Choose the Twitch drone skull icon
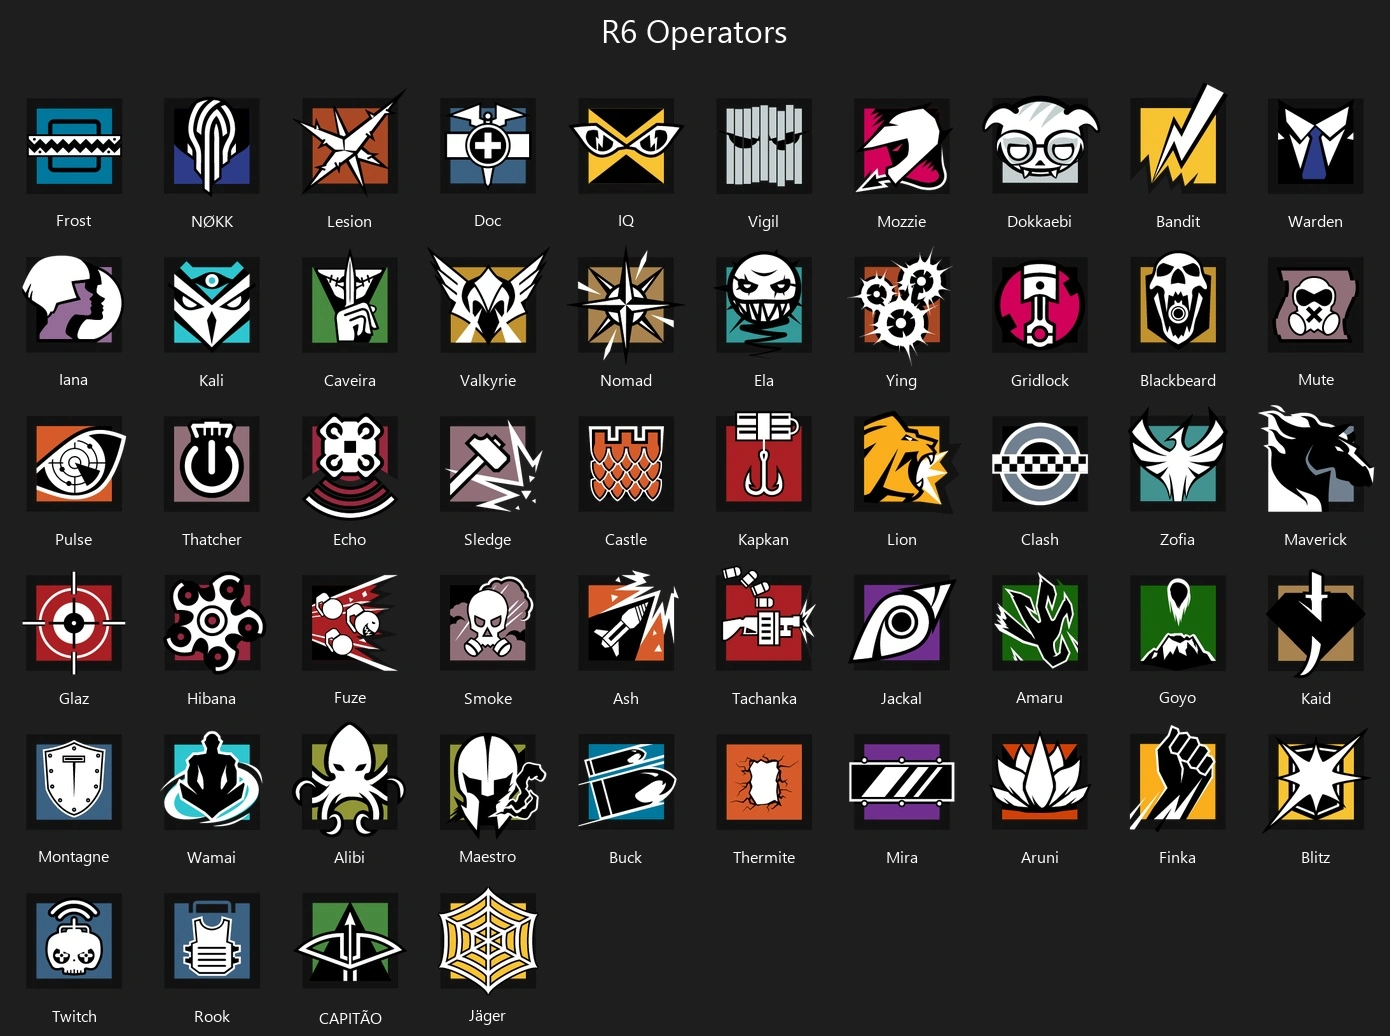 74,940
